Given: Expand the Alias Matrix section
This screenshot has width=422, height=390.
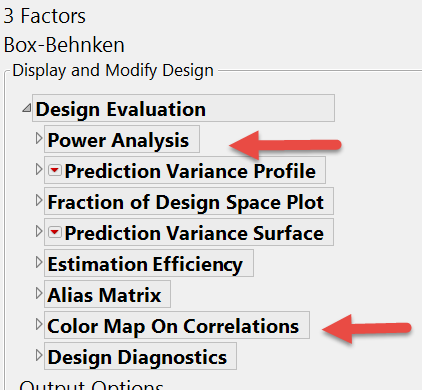Looking at the screenshot, I should click(39, 294).
